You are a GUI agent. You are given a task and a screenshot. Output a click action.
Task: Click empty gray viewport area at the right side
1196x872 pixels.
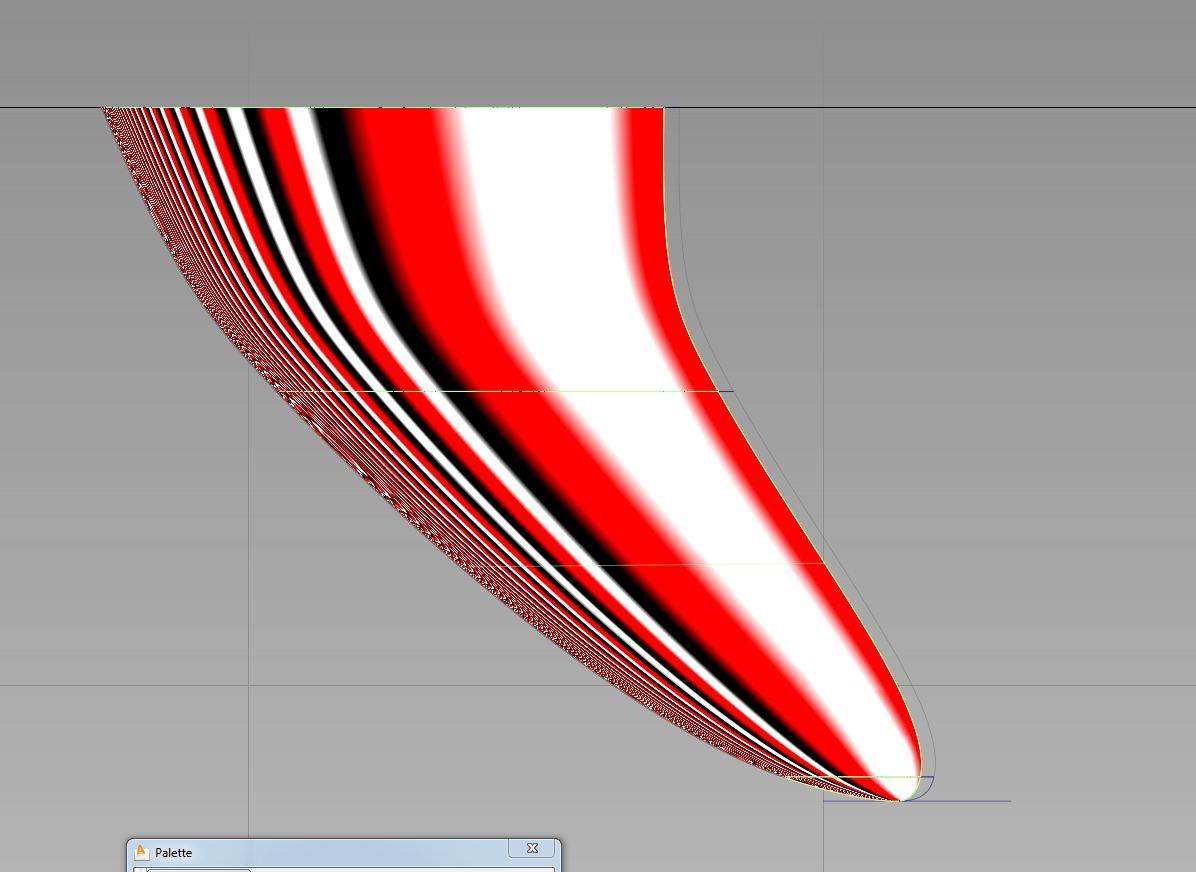[x=1050, y=400]
